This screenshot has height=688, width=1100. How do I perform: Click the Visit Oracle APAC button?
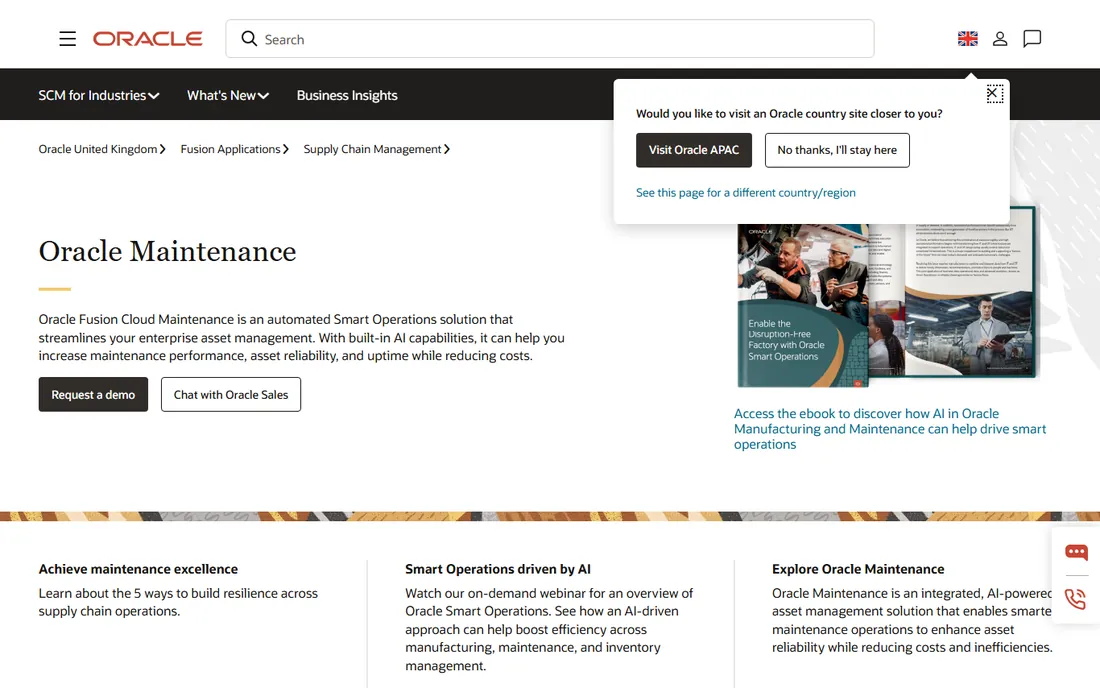694,150
